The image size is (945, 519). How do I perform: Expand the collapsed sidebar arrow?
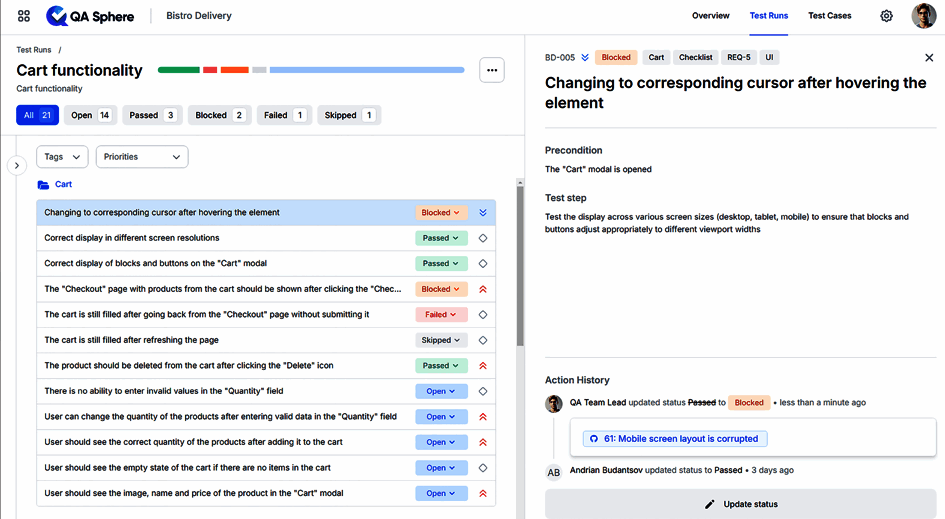click(17, 165)
